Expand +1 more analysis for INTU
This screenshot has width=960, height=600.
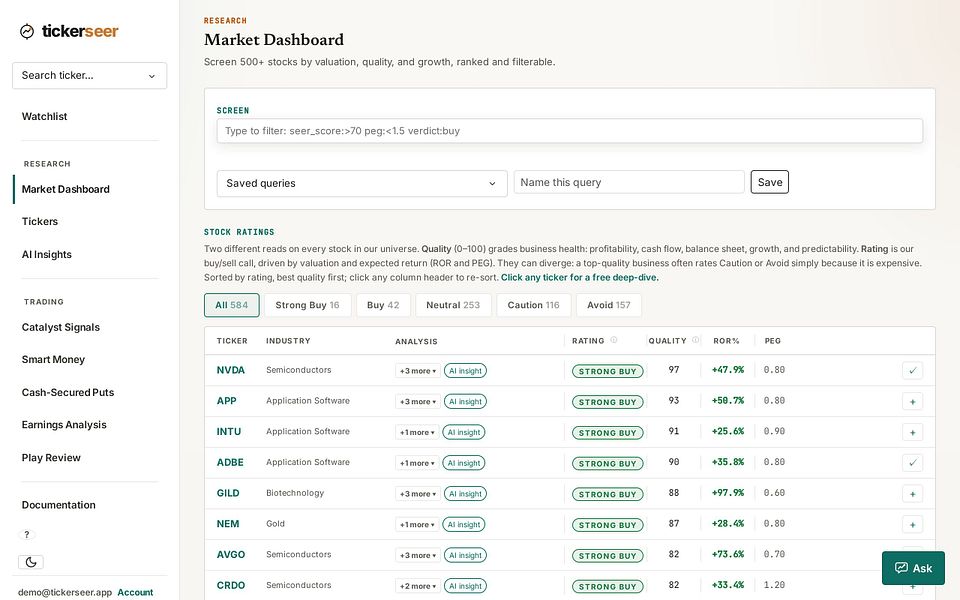click(417, 432)
